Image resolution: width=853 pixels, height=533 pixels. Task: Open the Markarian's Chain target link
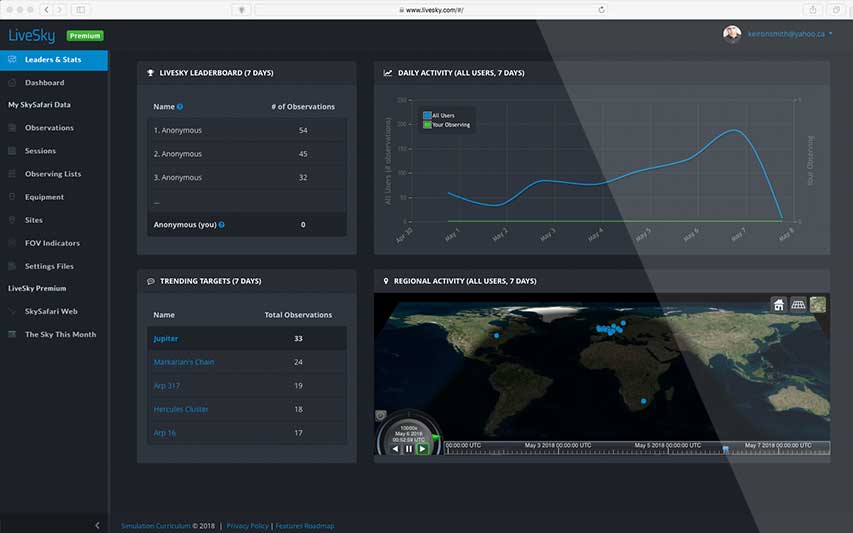(x=184, y=362)
